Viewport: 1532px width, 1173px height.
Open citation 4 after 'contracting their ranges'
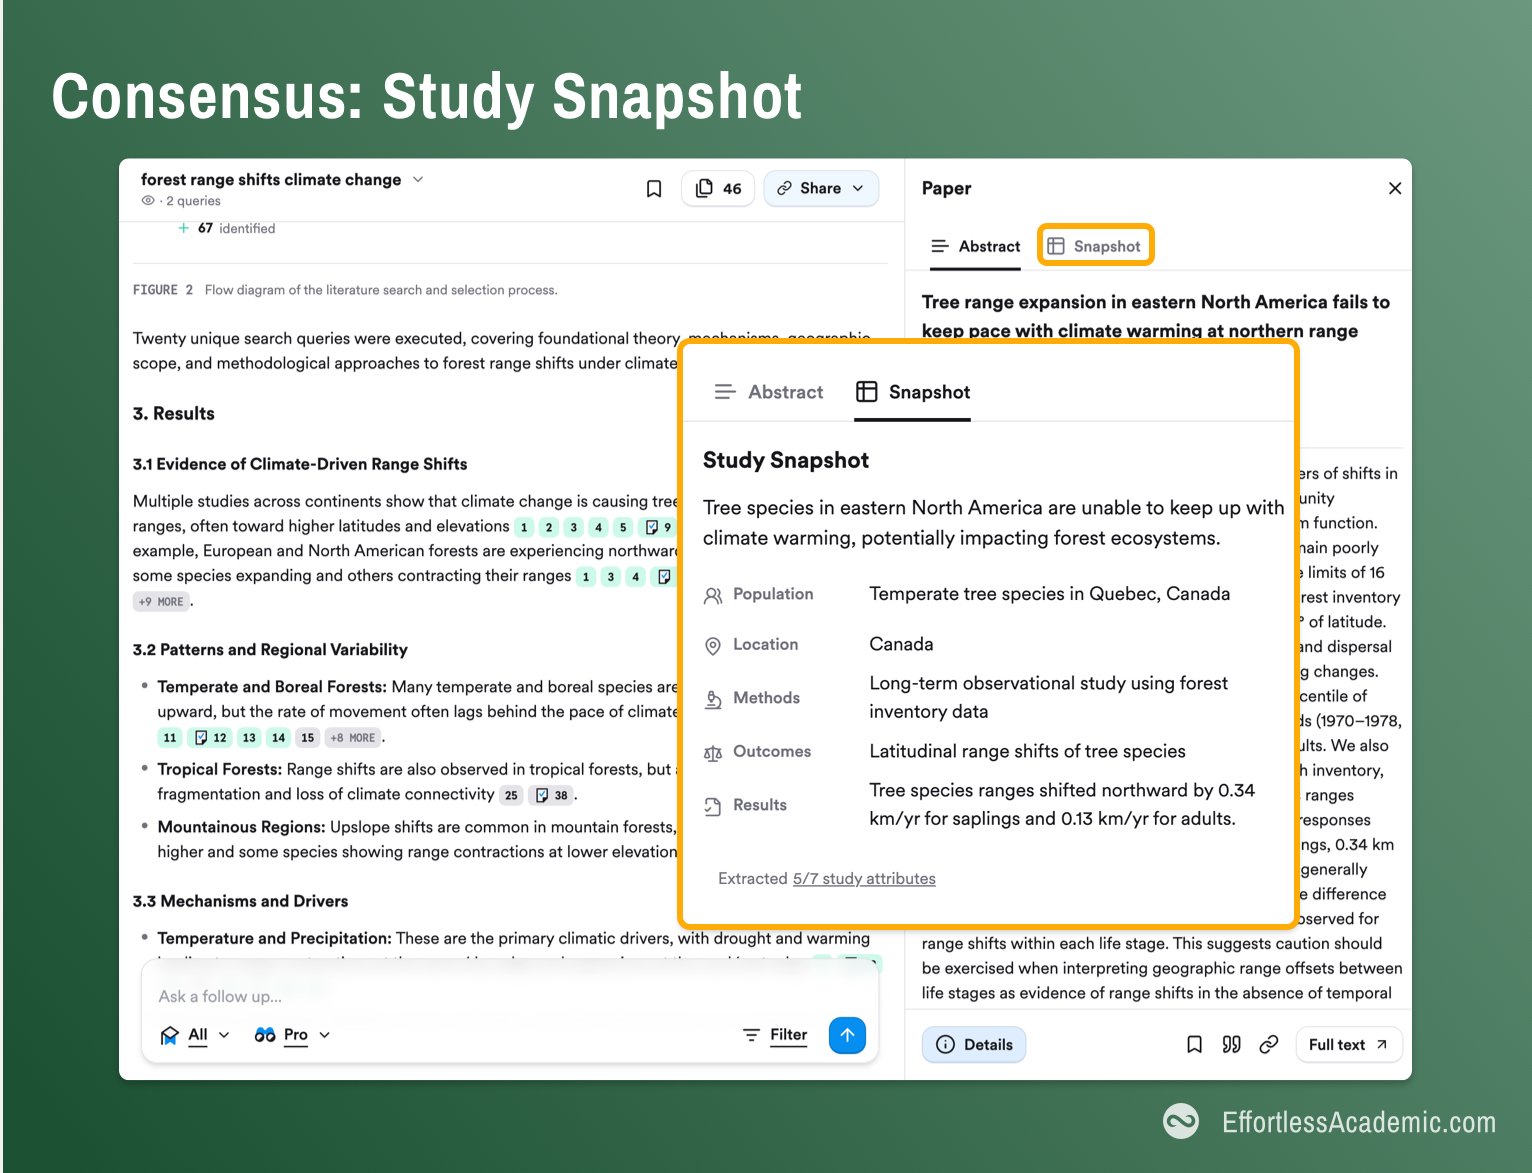click(x=635, y=576)
